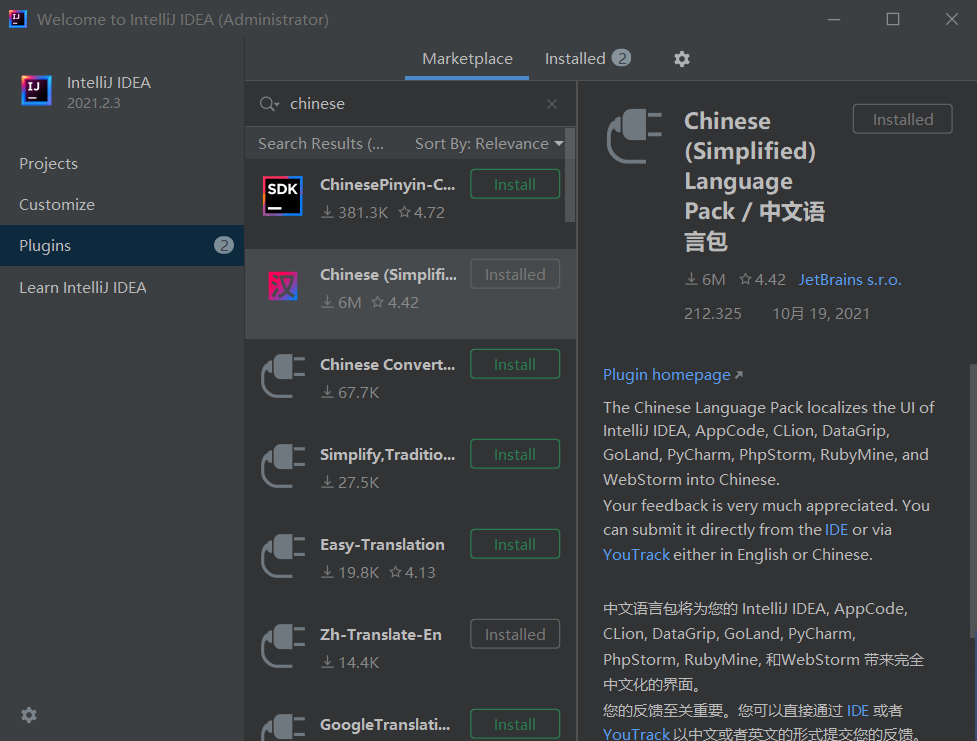The width and height of the screenshot is (977, 741).
Task: Install the Easy-Translation plugin
Action: tap(515, 544)
